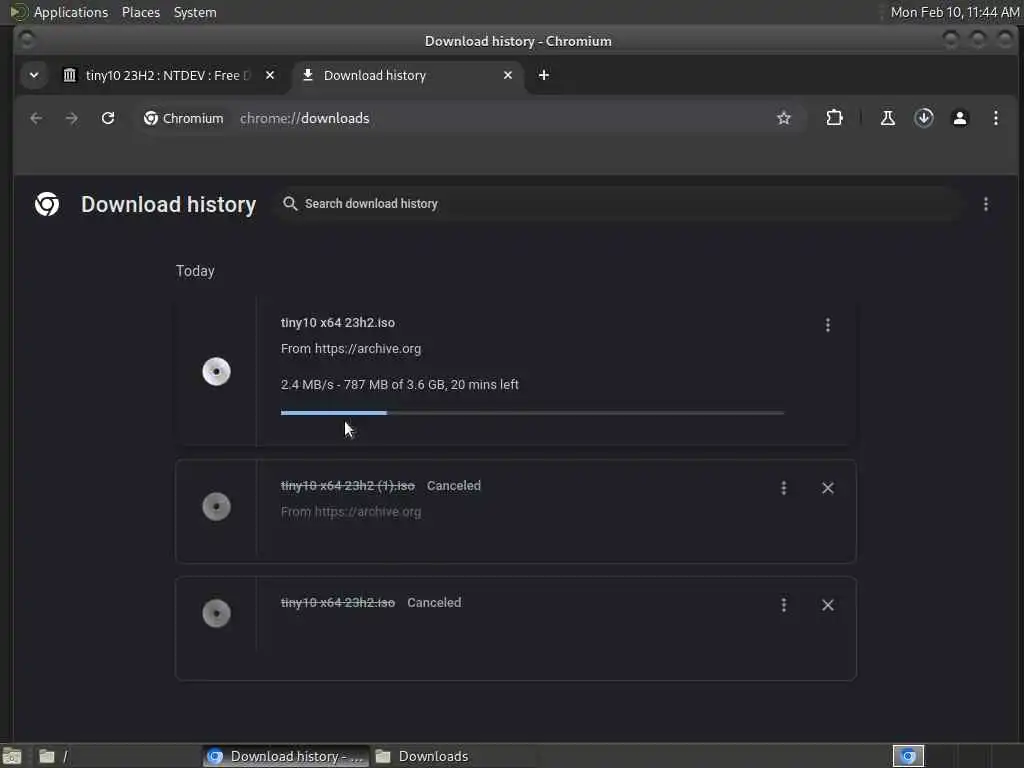Remove tiny10 x64 23h2 (1).iso from list
Screen dimensions: 1024x768
[x=827, y=488]
